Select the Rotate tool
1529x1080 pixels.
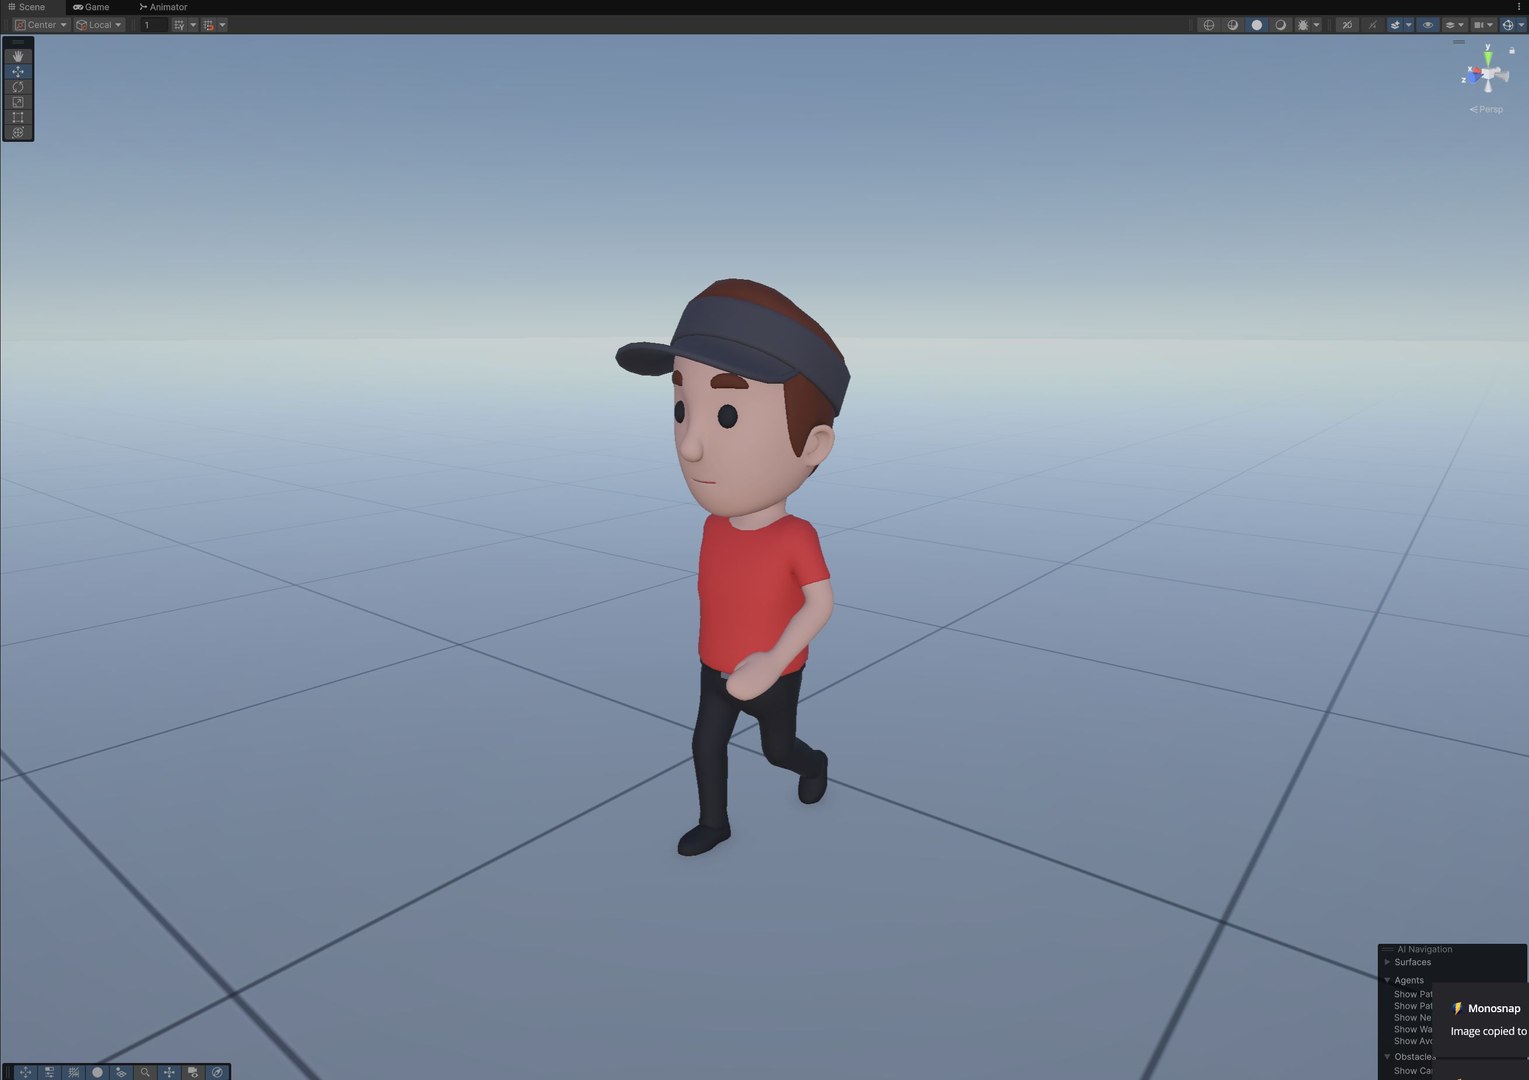click(x=18, y=87)
